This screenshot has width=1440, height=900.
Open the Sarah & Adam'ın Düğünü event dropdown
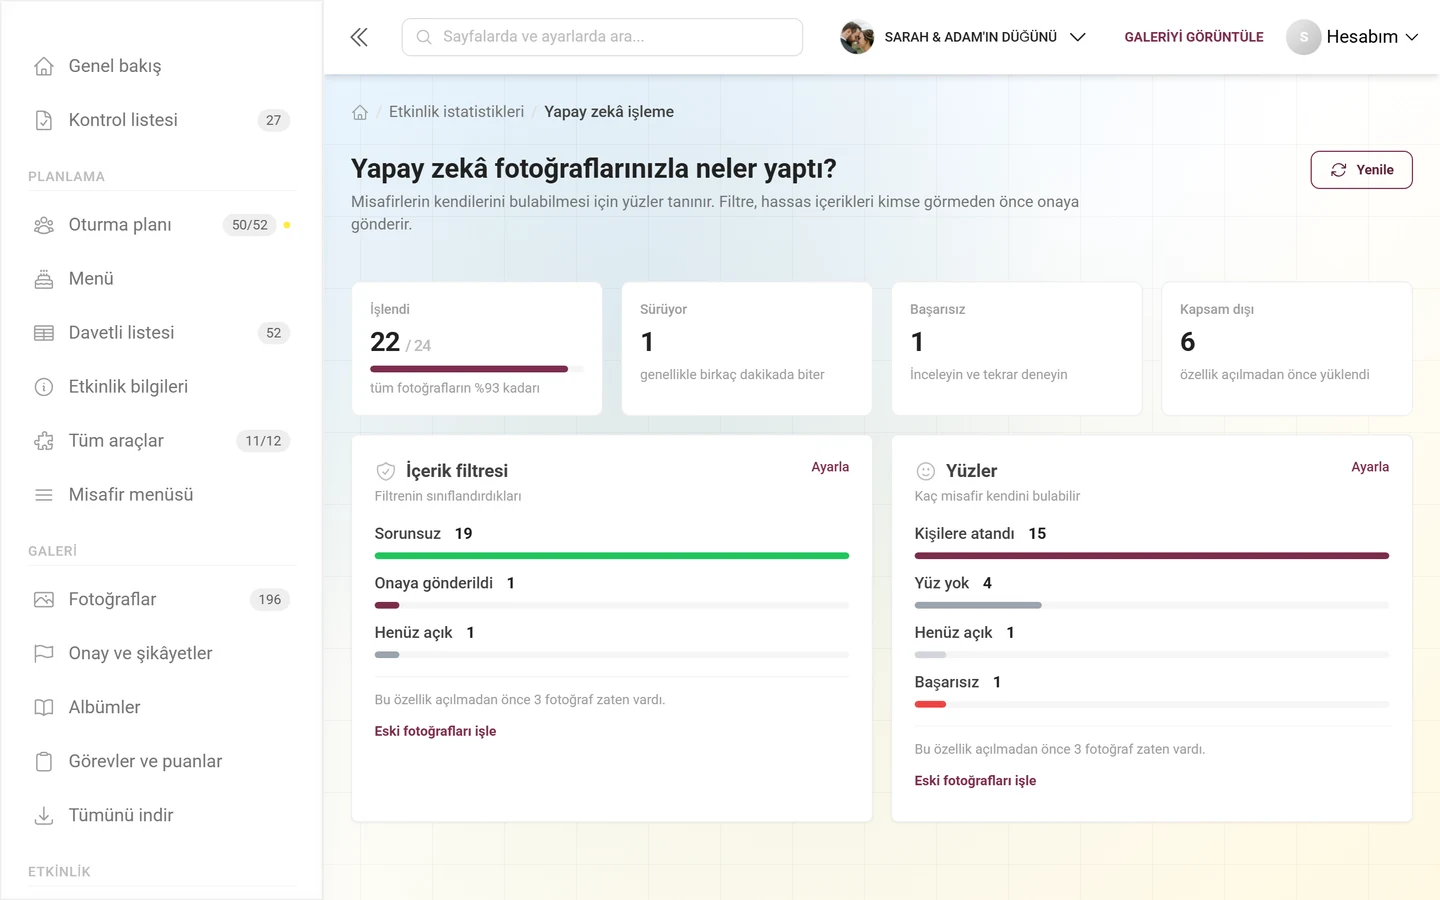[x=963, y=37]
